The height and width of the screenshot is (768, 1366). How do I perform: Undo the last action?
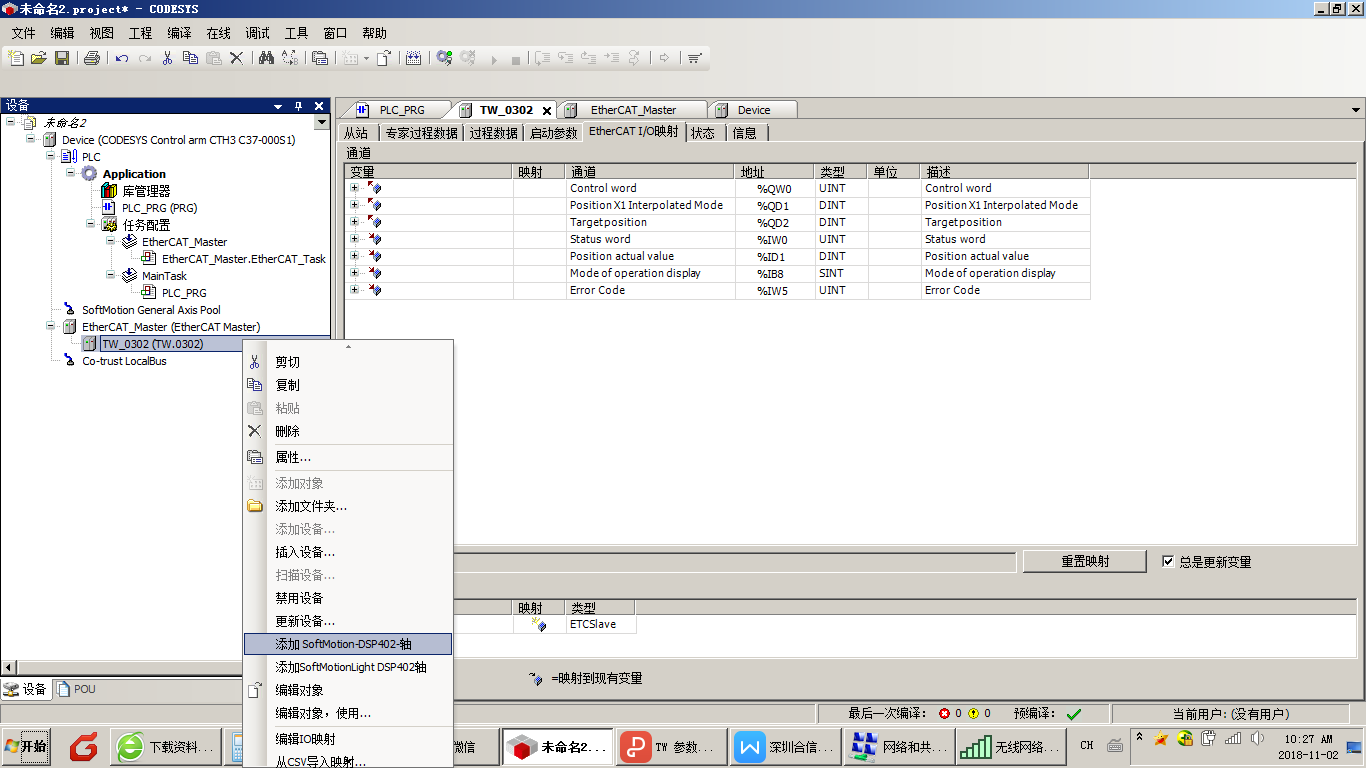tap(122, 58)
